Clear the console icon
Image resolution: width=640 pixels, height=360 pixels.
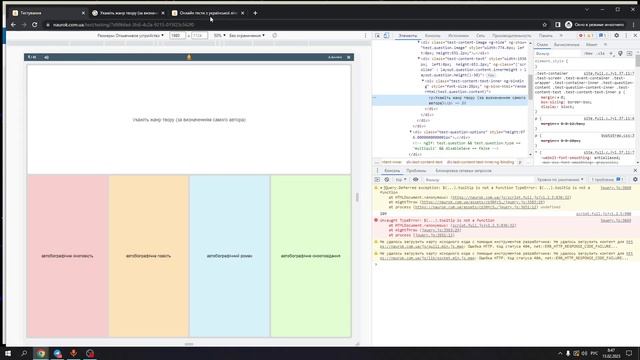(x=387, y=180)
